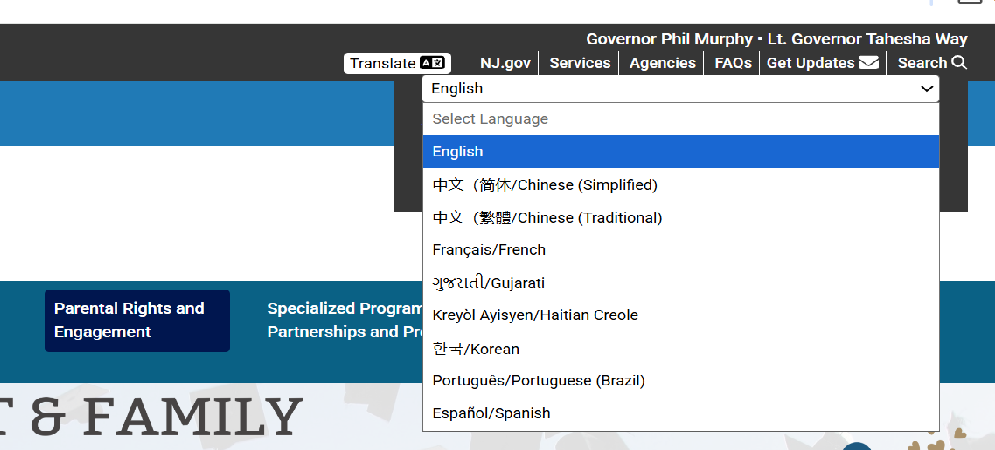Open Parental Rights and Engagement tab
This screenshot has width=995, height=450.
point(137,320)
